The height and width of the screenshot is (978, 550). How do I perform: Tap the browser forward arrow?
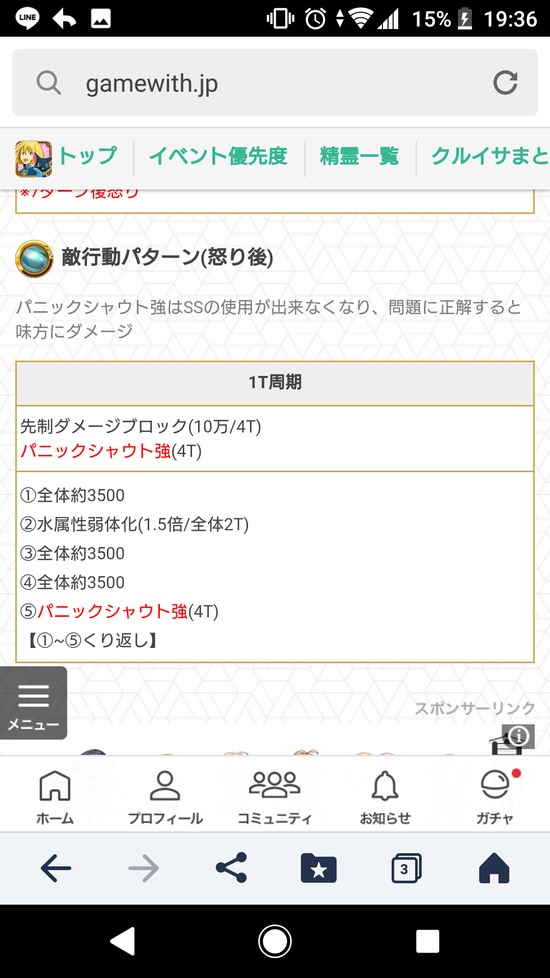point(143,868)
